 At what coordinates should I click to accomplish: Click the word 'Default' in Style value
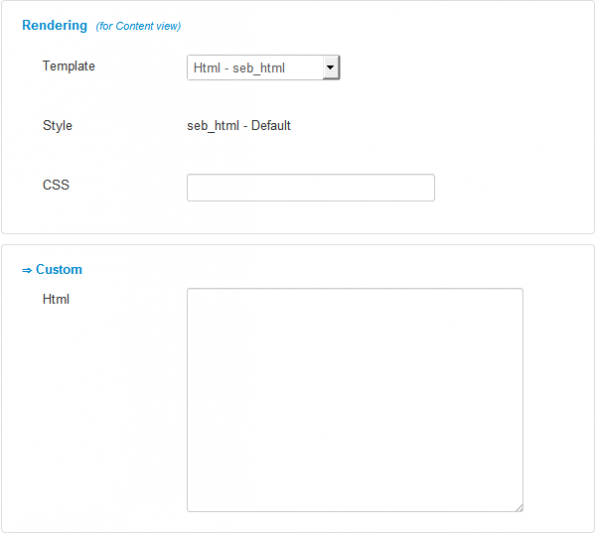pos(271,125)
